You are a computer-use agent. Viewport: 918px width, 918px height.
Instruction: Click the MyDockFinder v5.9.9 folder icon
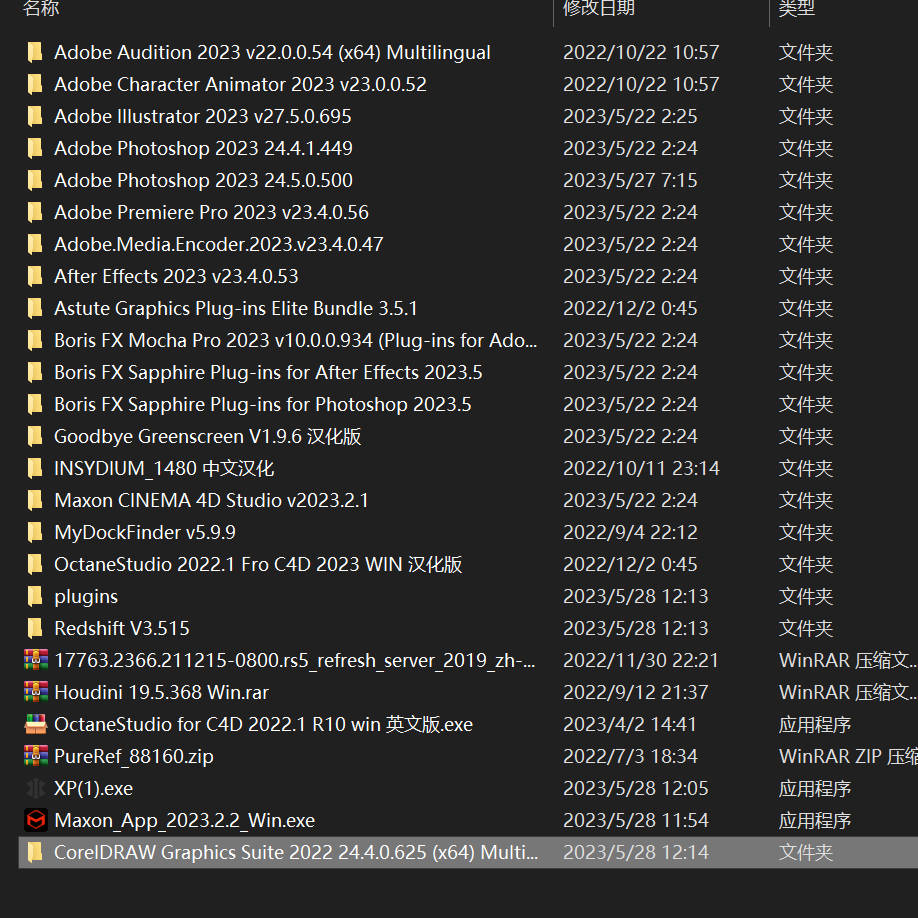point(36,532)
